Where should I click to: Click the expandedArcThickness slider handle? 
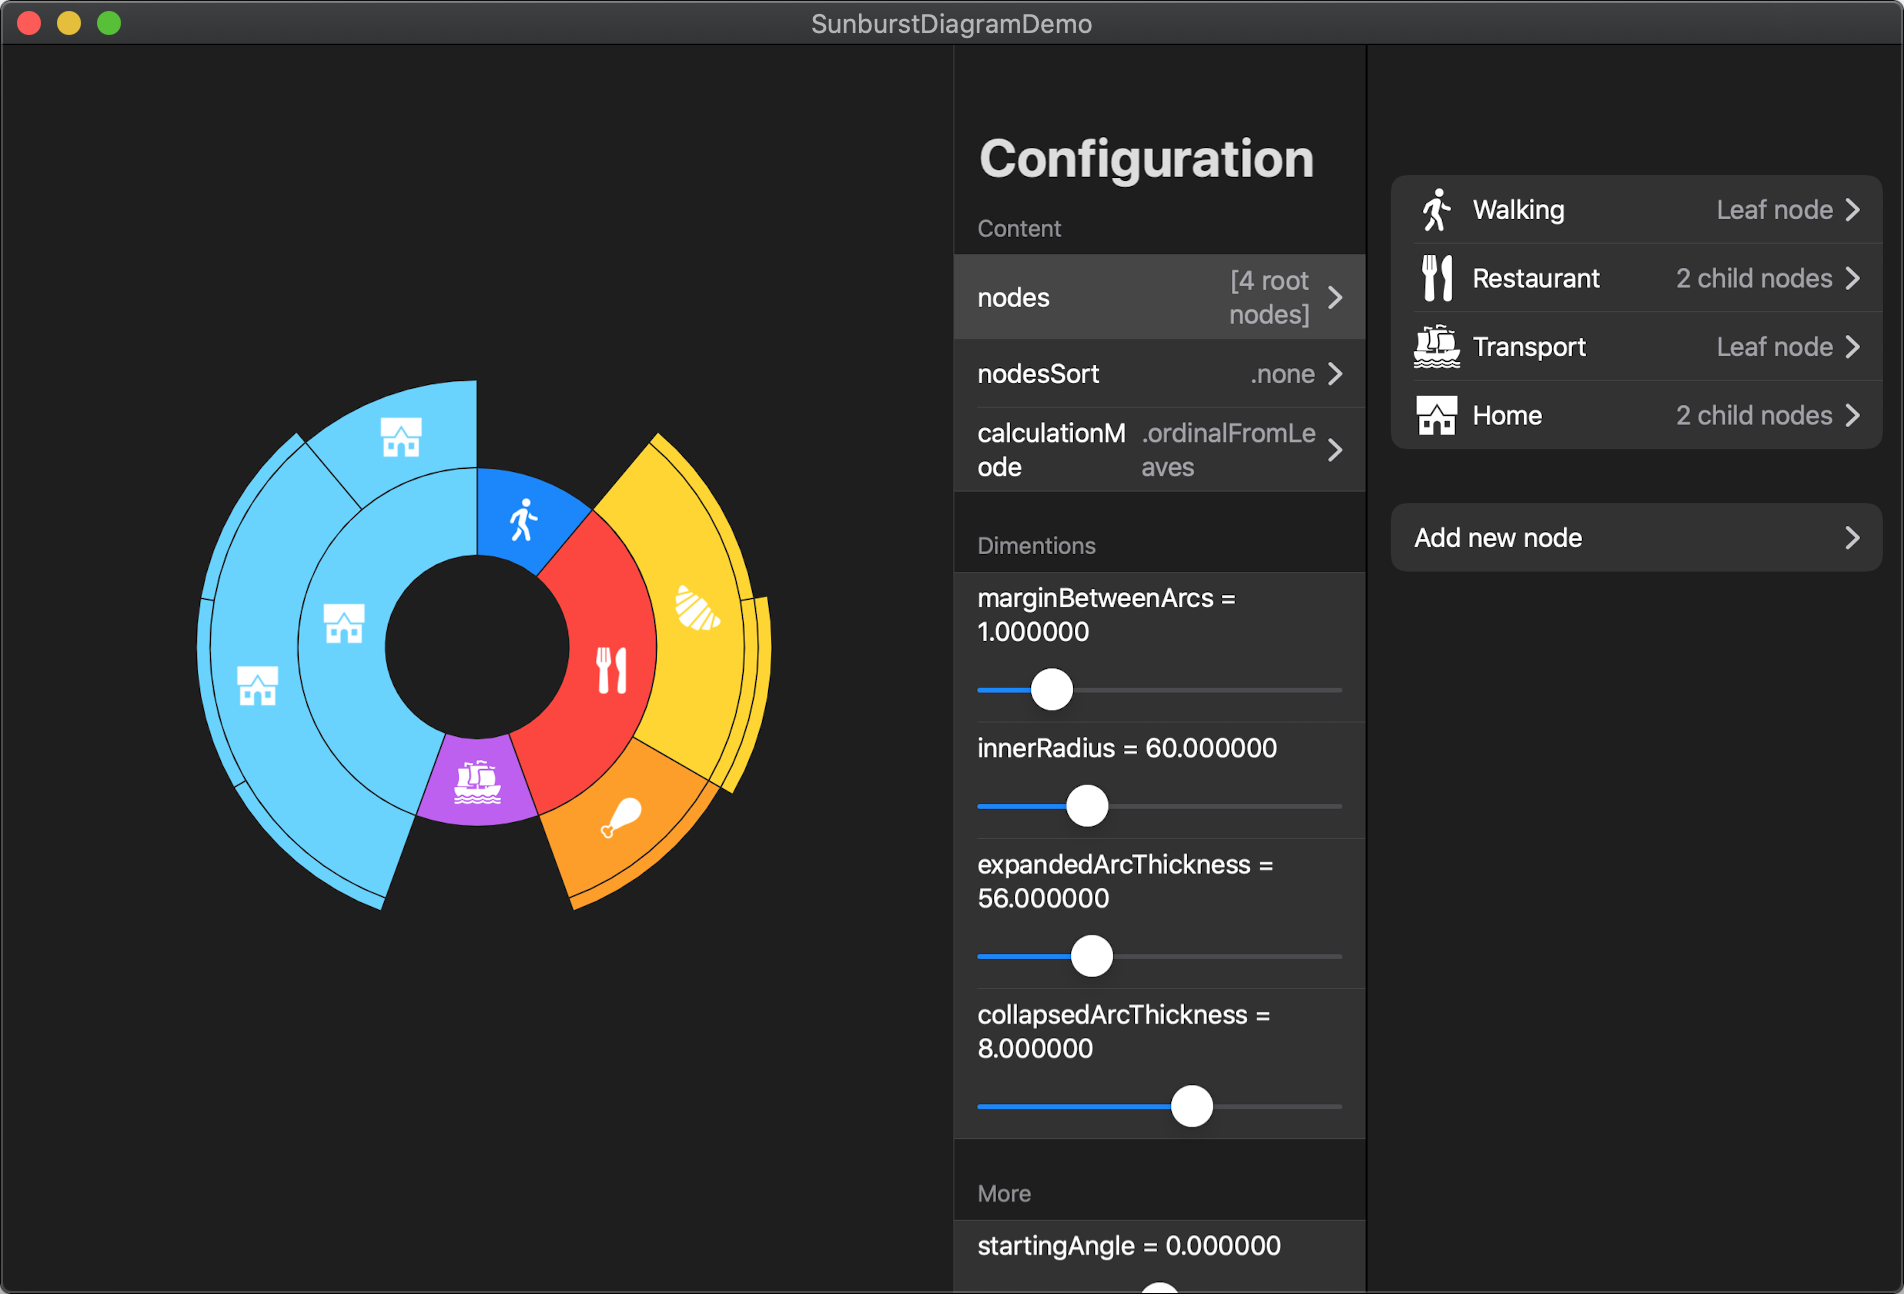(1091, 956)
